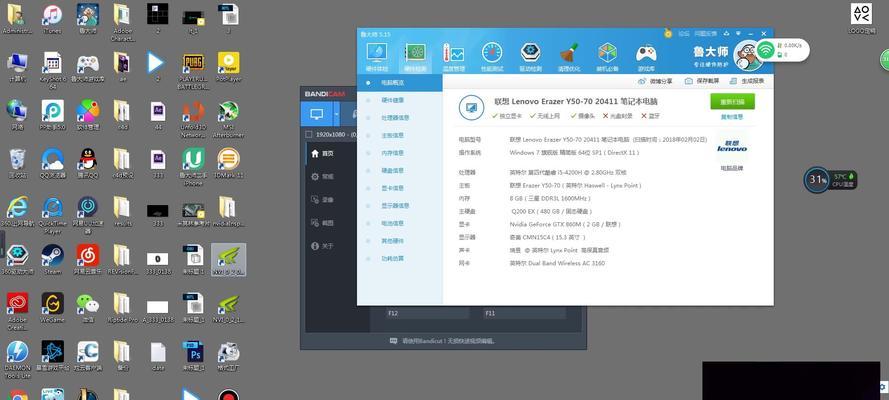Open the Adobe Creative Cloud shortcut

pos(17,312)
